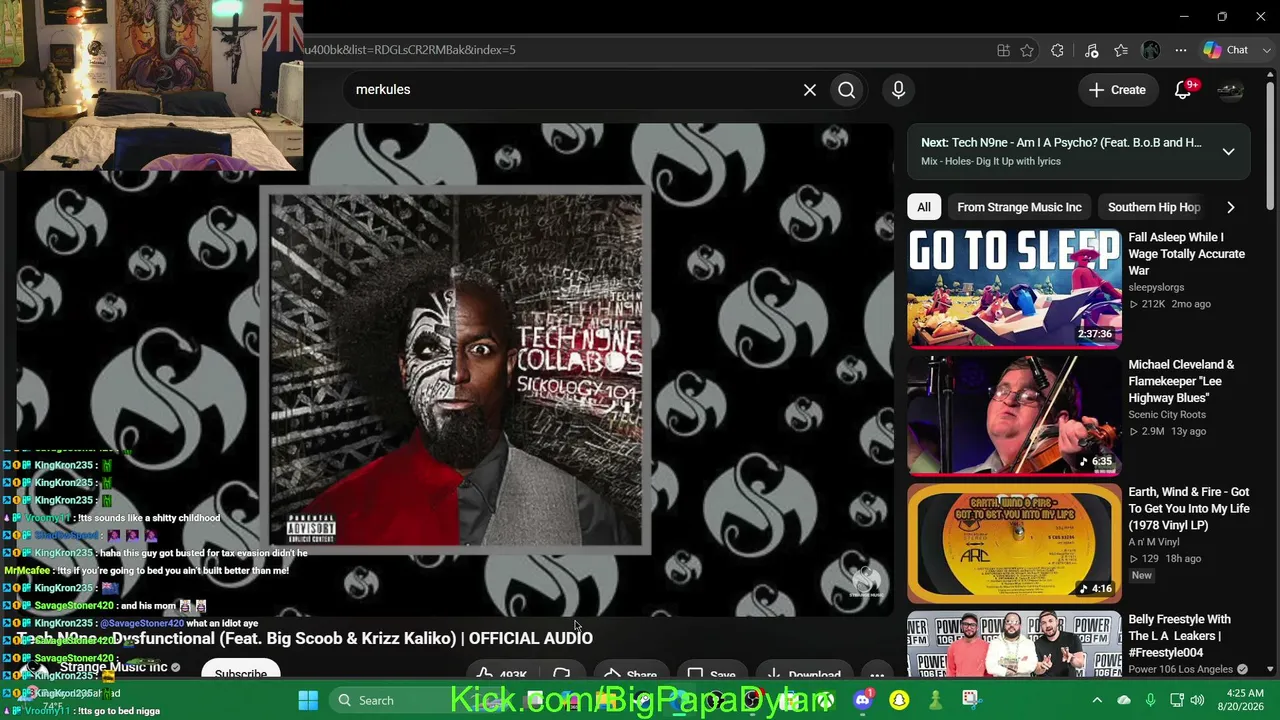Select From Strange Music Inc chip
The width and height of the screenshot is (1280, 720).
point(1019,207)
